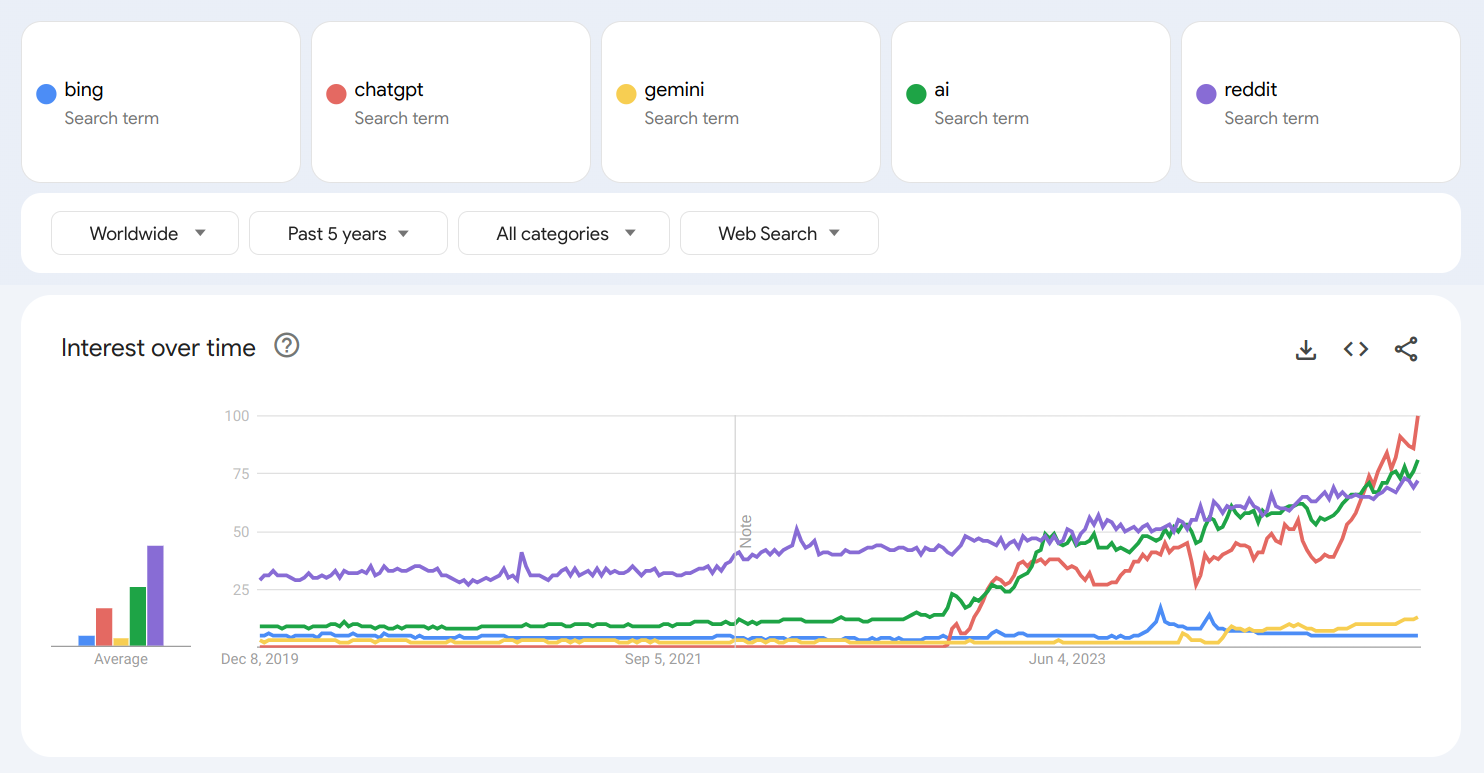1484x773 pixels.
Task: Click the red chatgpt average bar
Action: pyautogui.click(x=104, y=627)
